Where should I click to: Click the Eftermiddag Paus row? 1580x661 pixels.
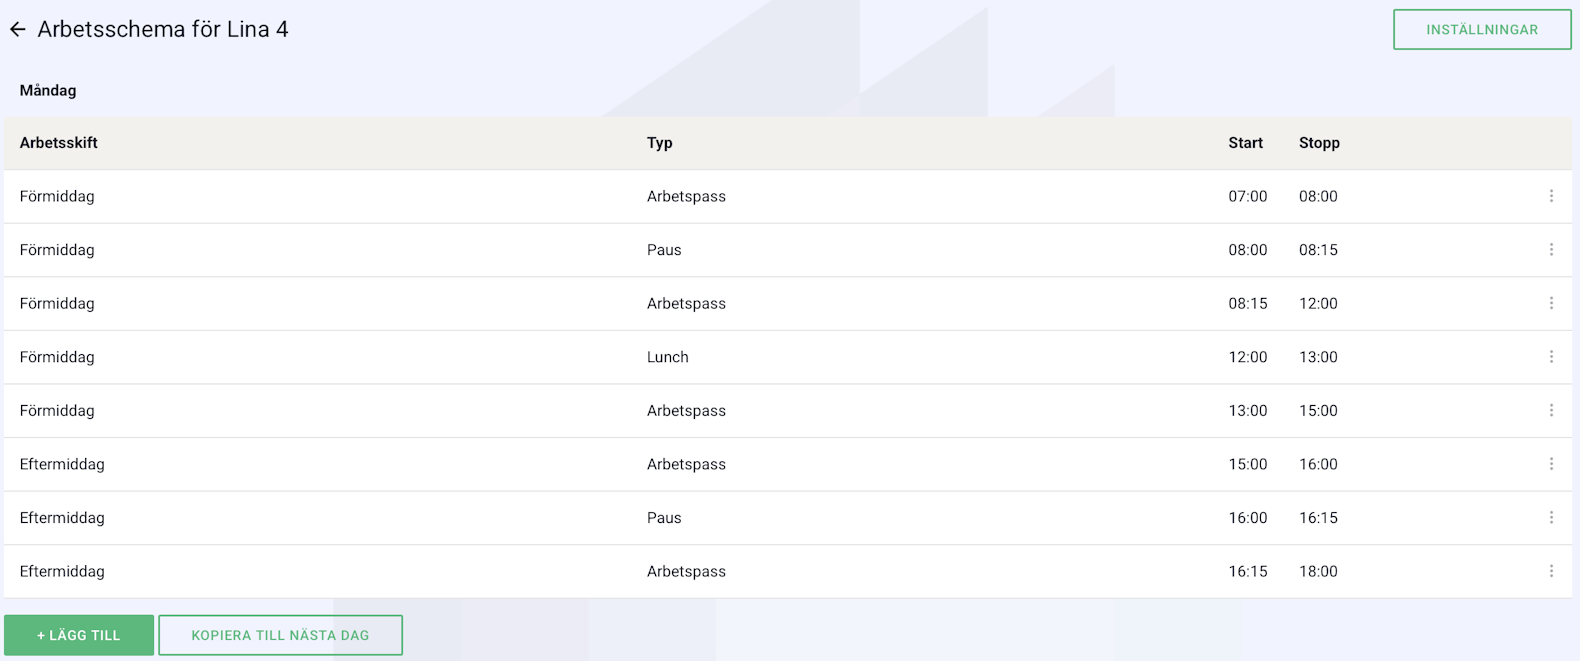pyautogui.click(x=788, y=518)
